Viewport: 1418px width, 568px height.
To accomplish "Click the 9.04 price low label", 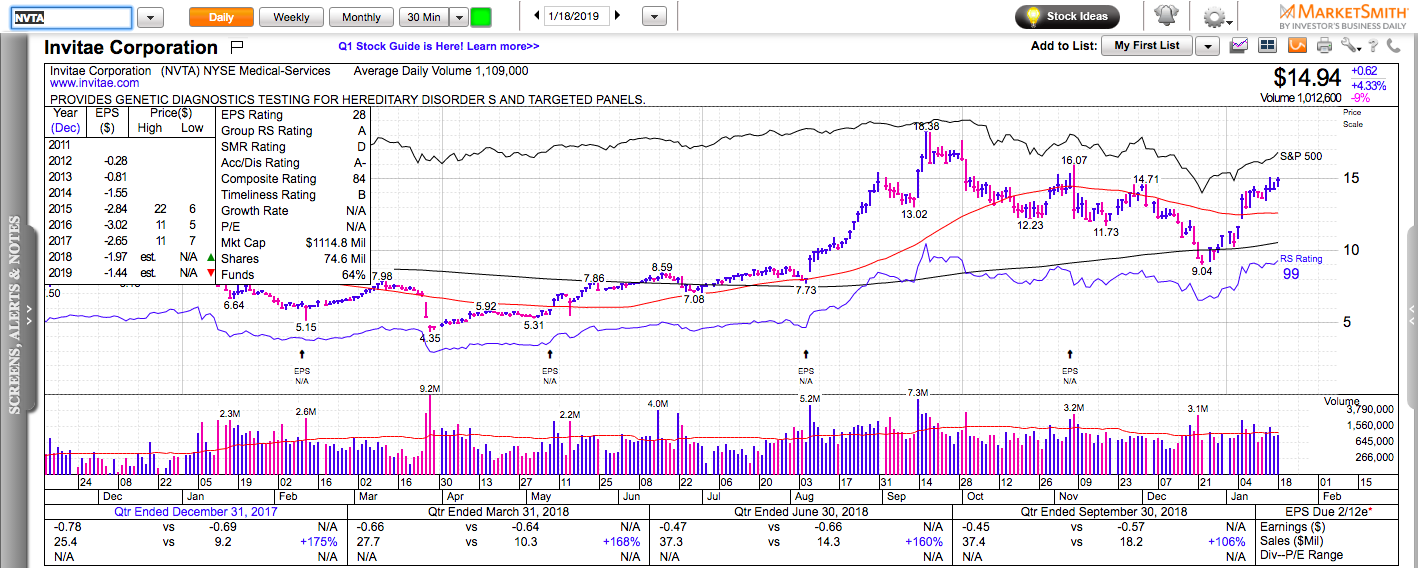I will [1203, 271].
